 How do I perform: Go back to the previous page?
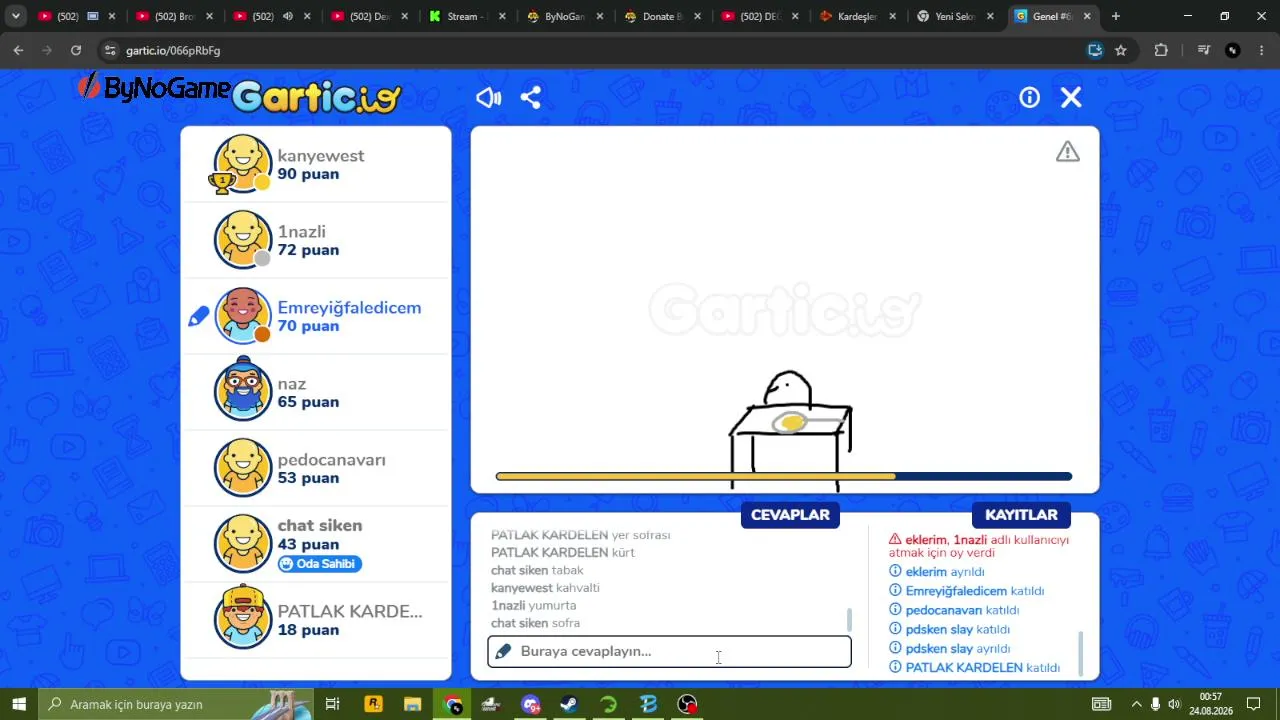18,50
